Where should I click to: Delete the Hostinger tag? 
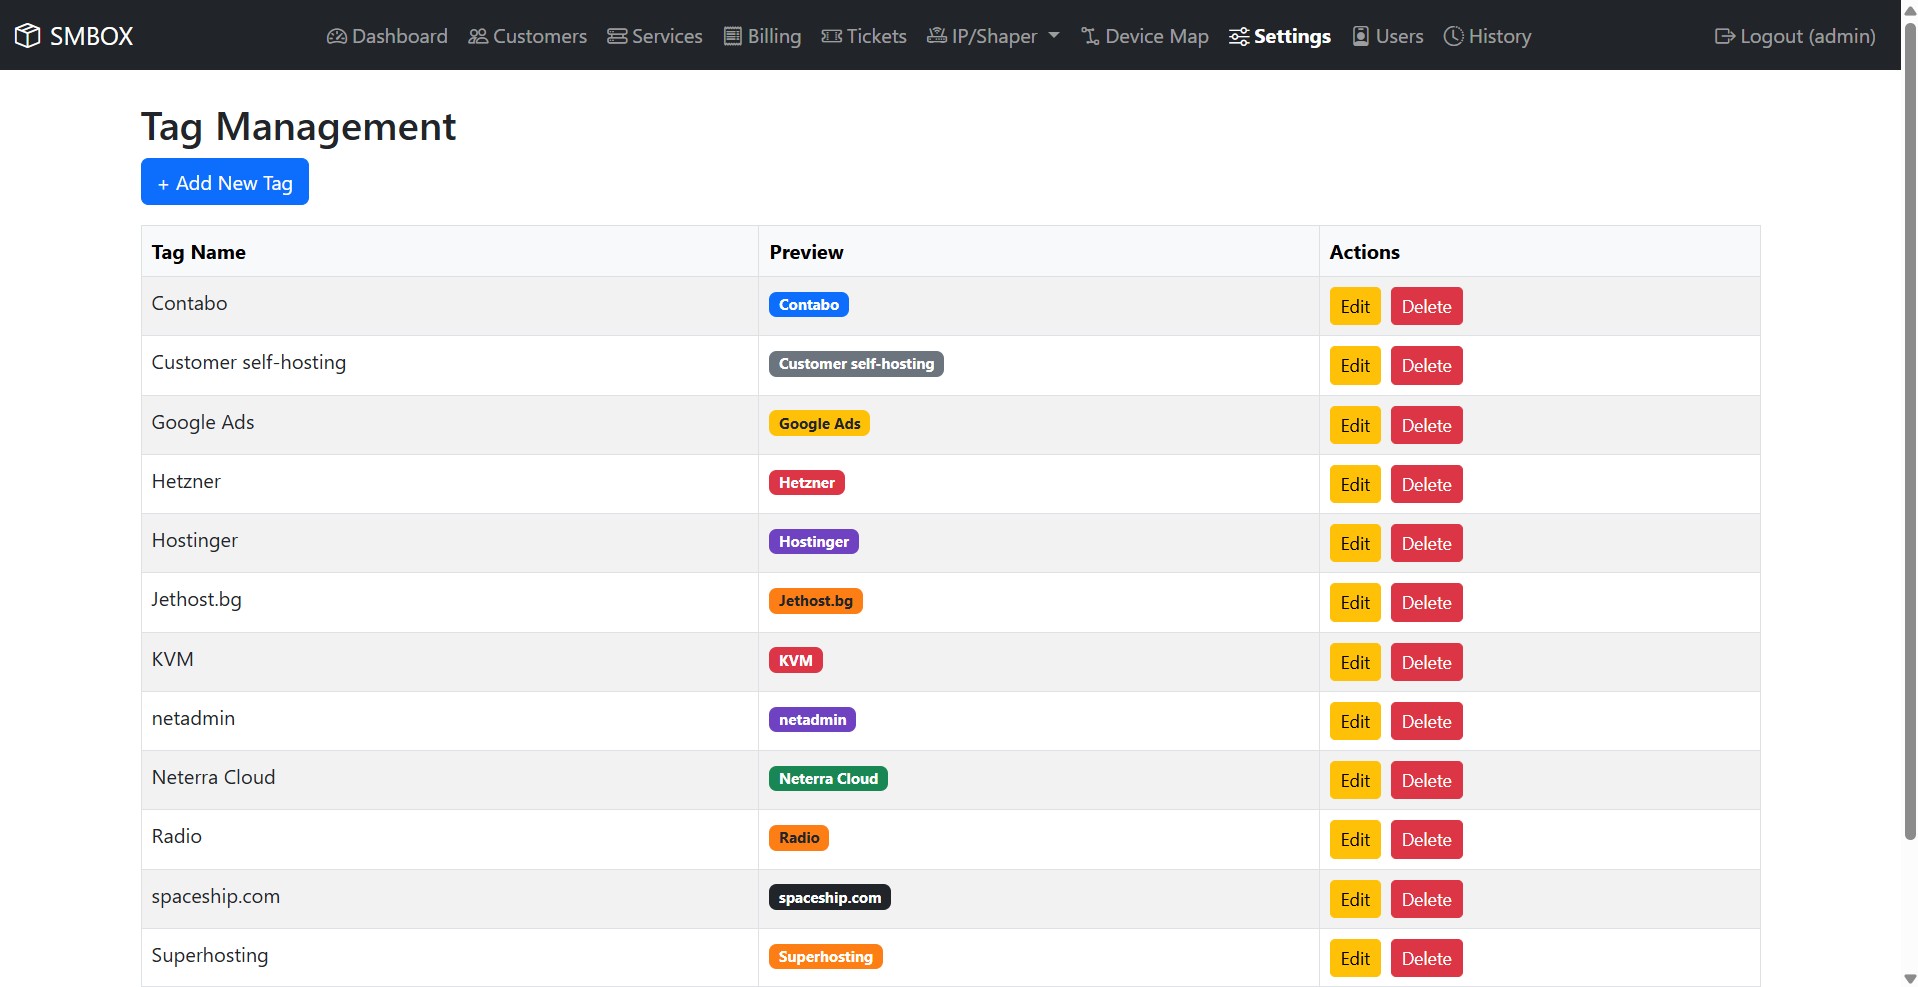tap(1426, 543)
